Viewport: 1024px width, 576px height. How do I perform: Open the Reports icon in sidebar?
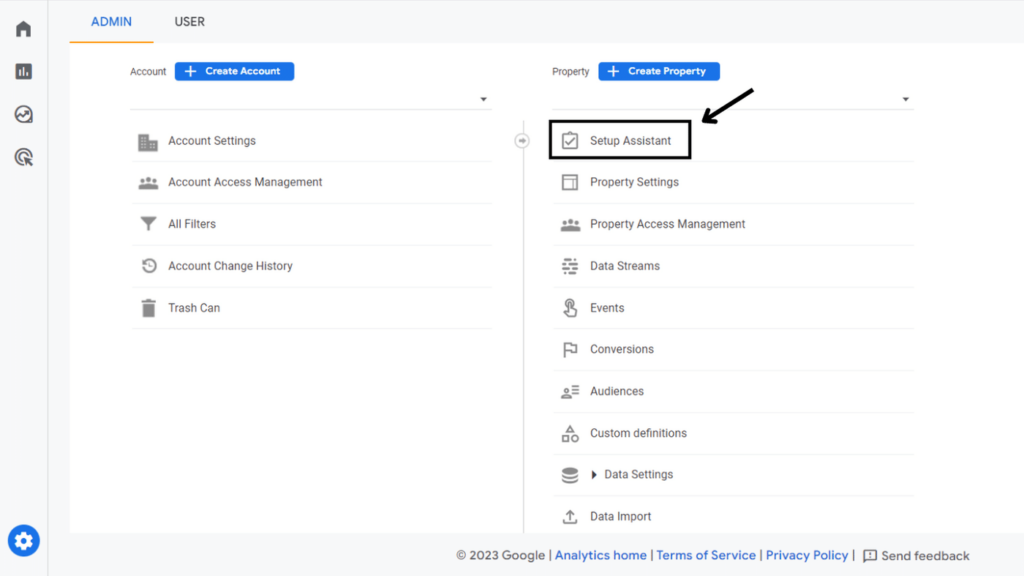click(x=23, y=71)
